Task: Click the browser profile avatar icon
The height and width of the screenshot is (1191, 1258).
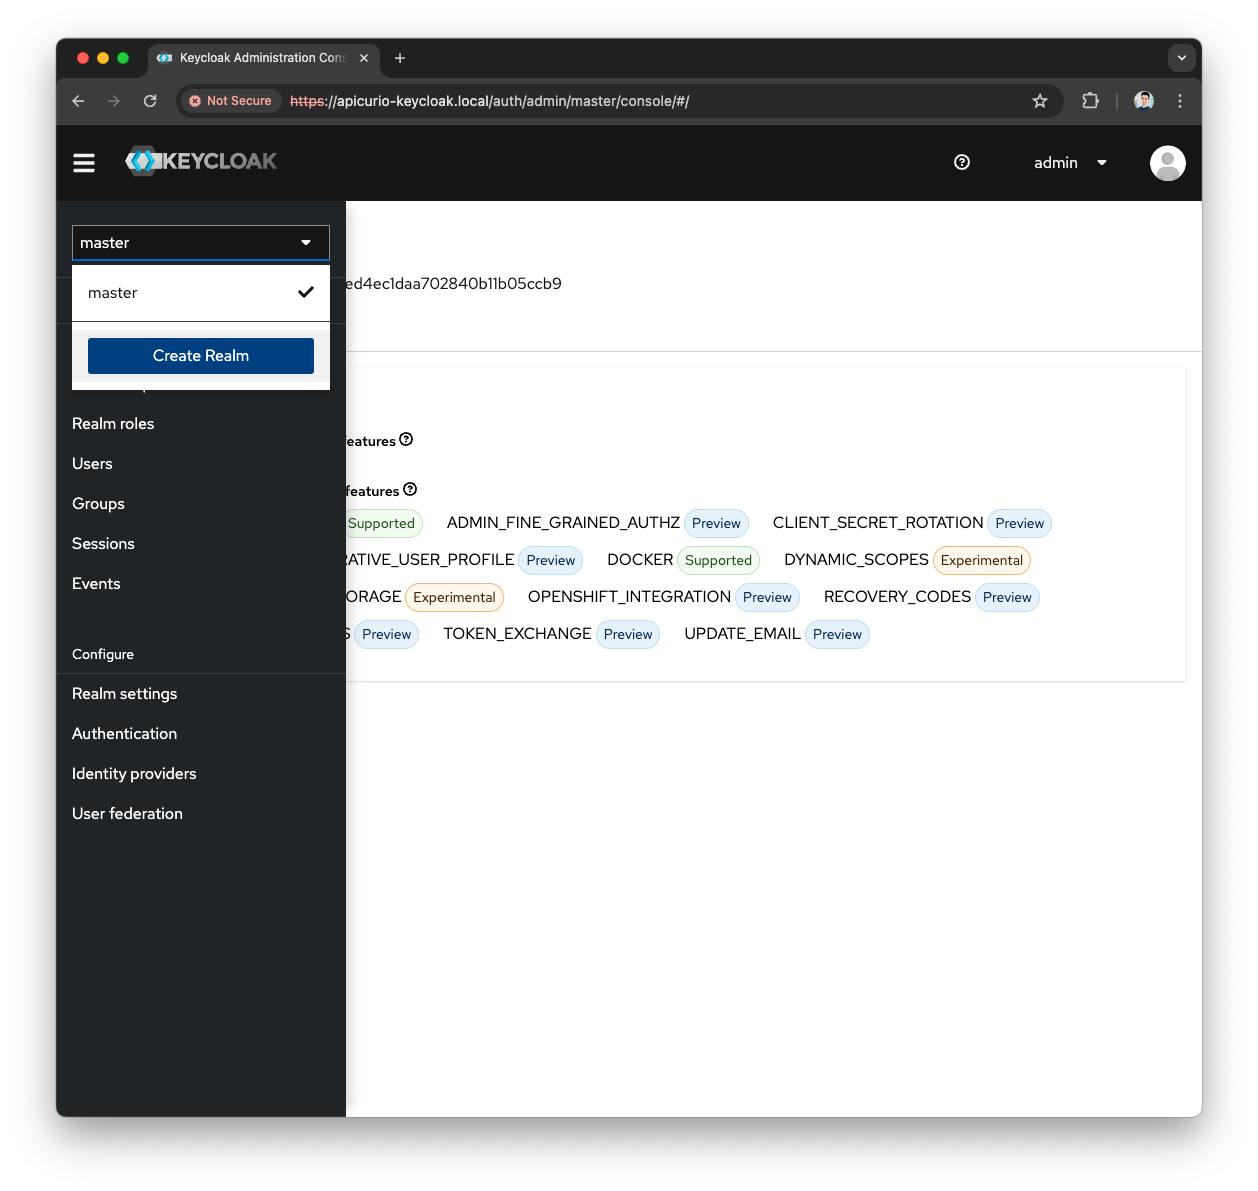Action: (x=1143, y=101)
